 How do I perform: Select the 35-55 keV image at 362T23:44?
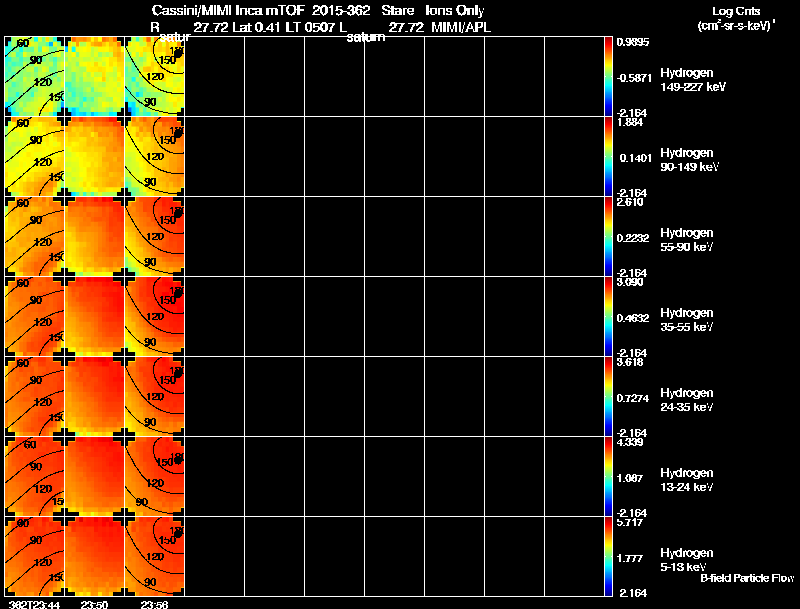[x=35, y=317]
